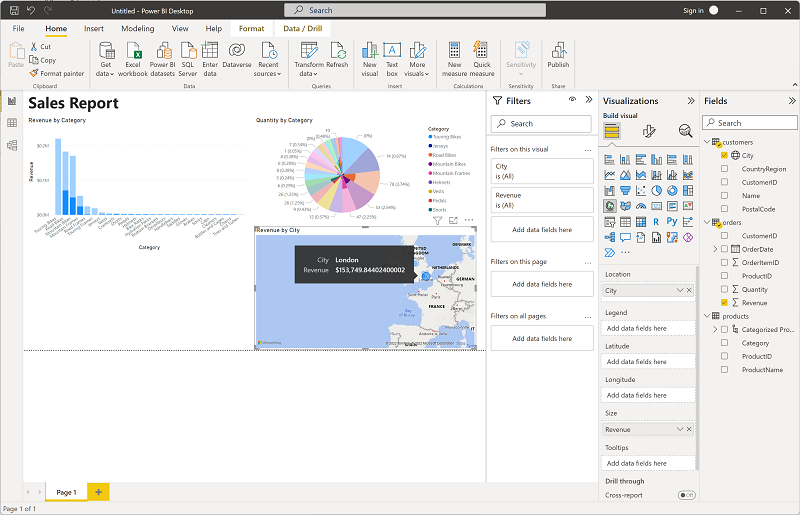
Task: Pick the R script visual icon
Action: coord(656,222)
